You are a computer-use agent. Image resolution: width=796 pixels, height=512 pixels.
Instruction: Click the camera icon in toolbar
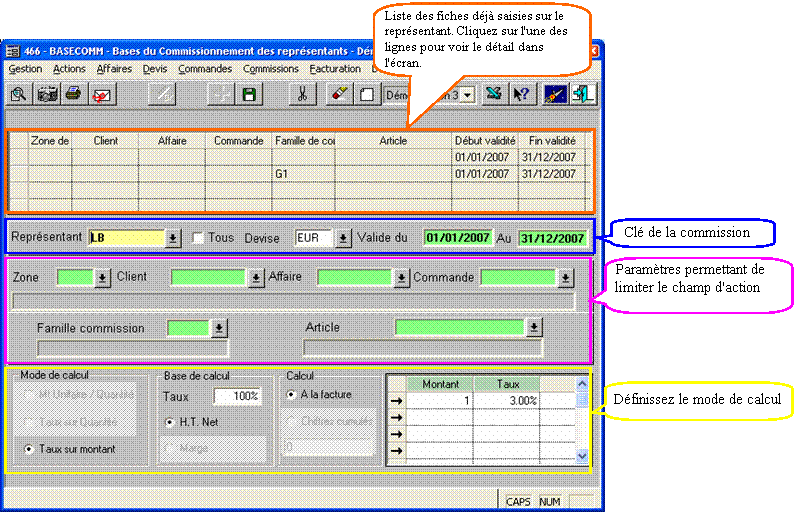[x=46, y=94]
